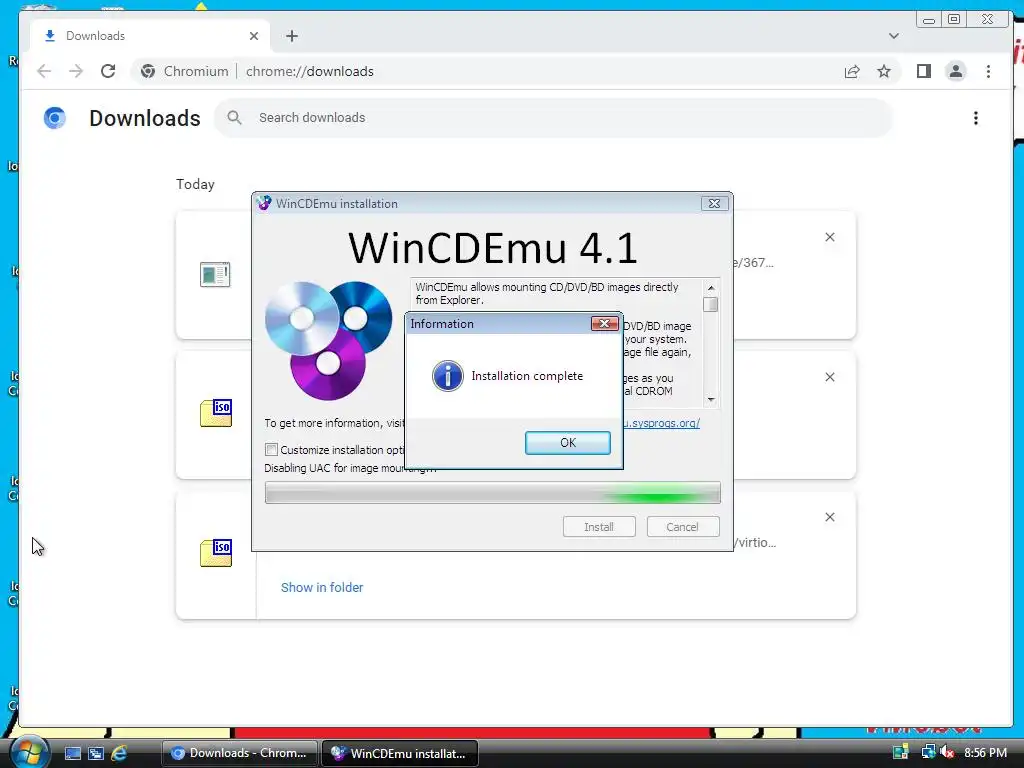Click the WinCDEmu three-discs logo image
1024x768 pixels.
328,340
